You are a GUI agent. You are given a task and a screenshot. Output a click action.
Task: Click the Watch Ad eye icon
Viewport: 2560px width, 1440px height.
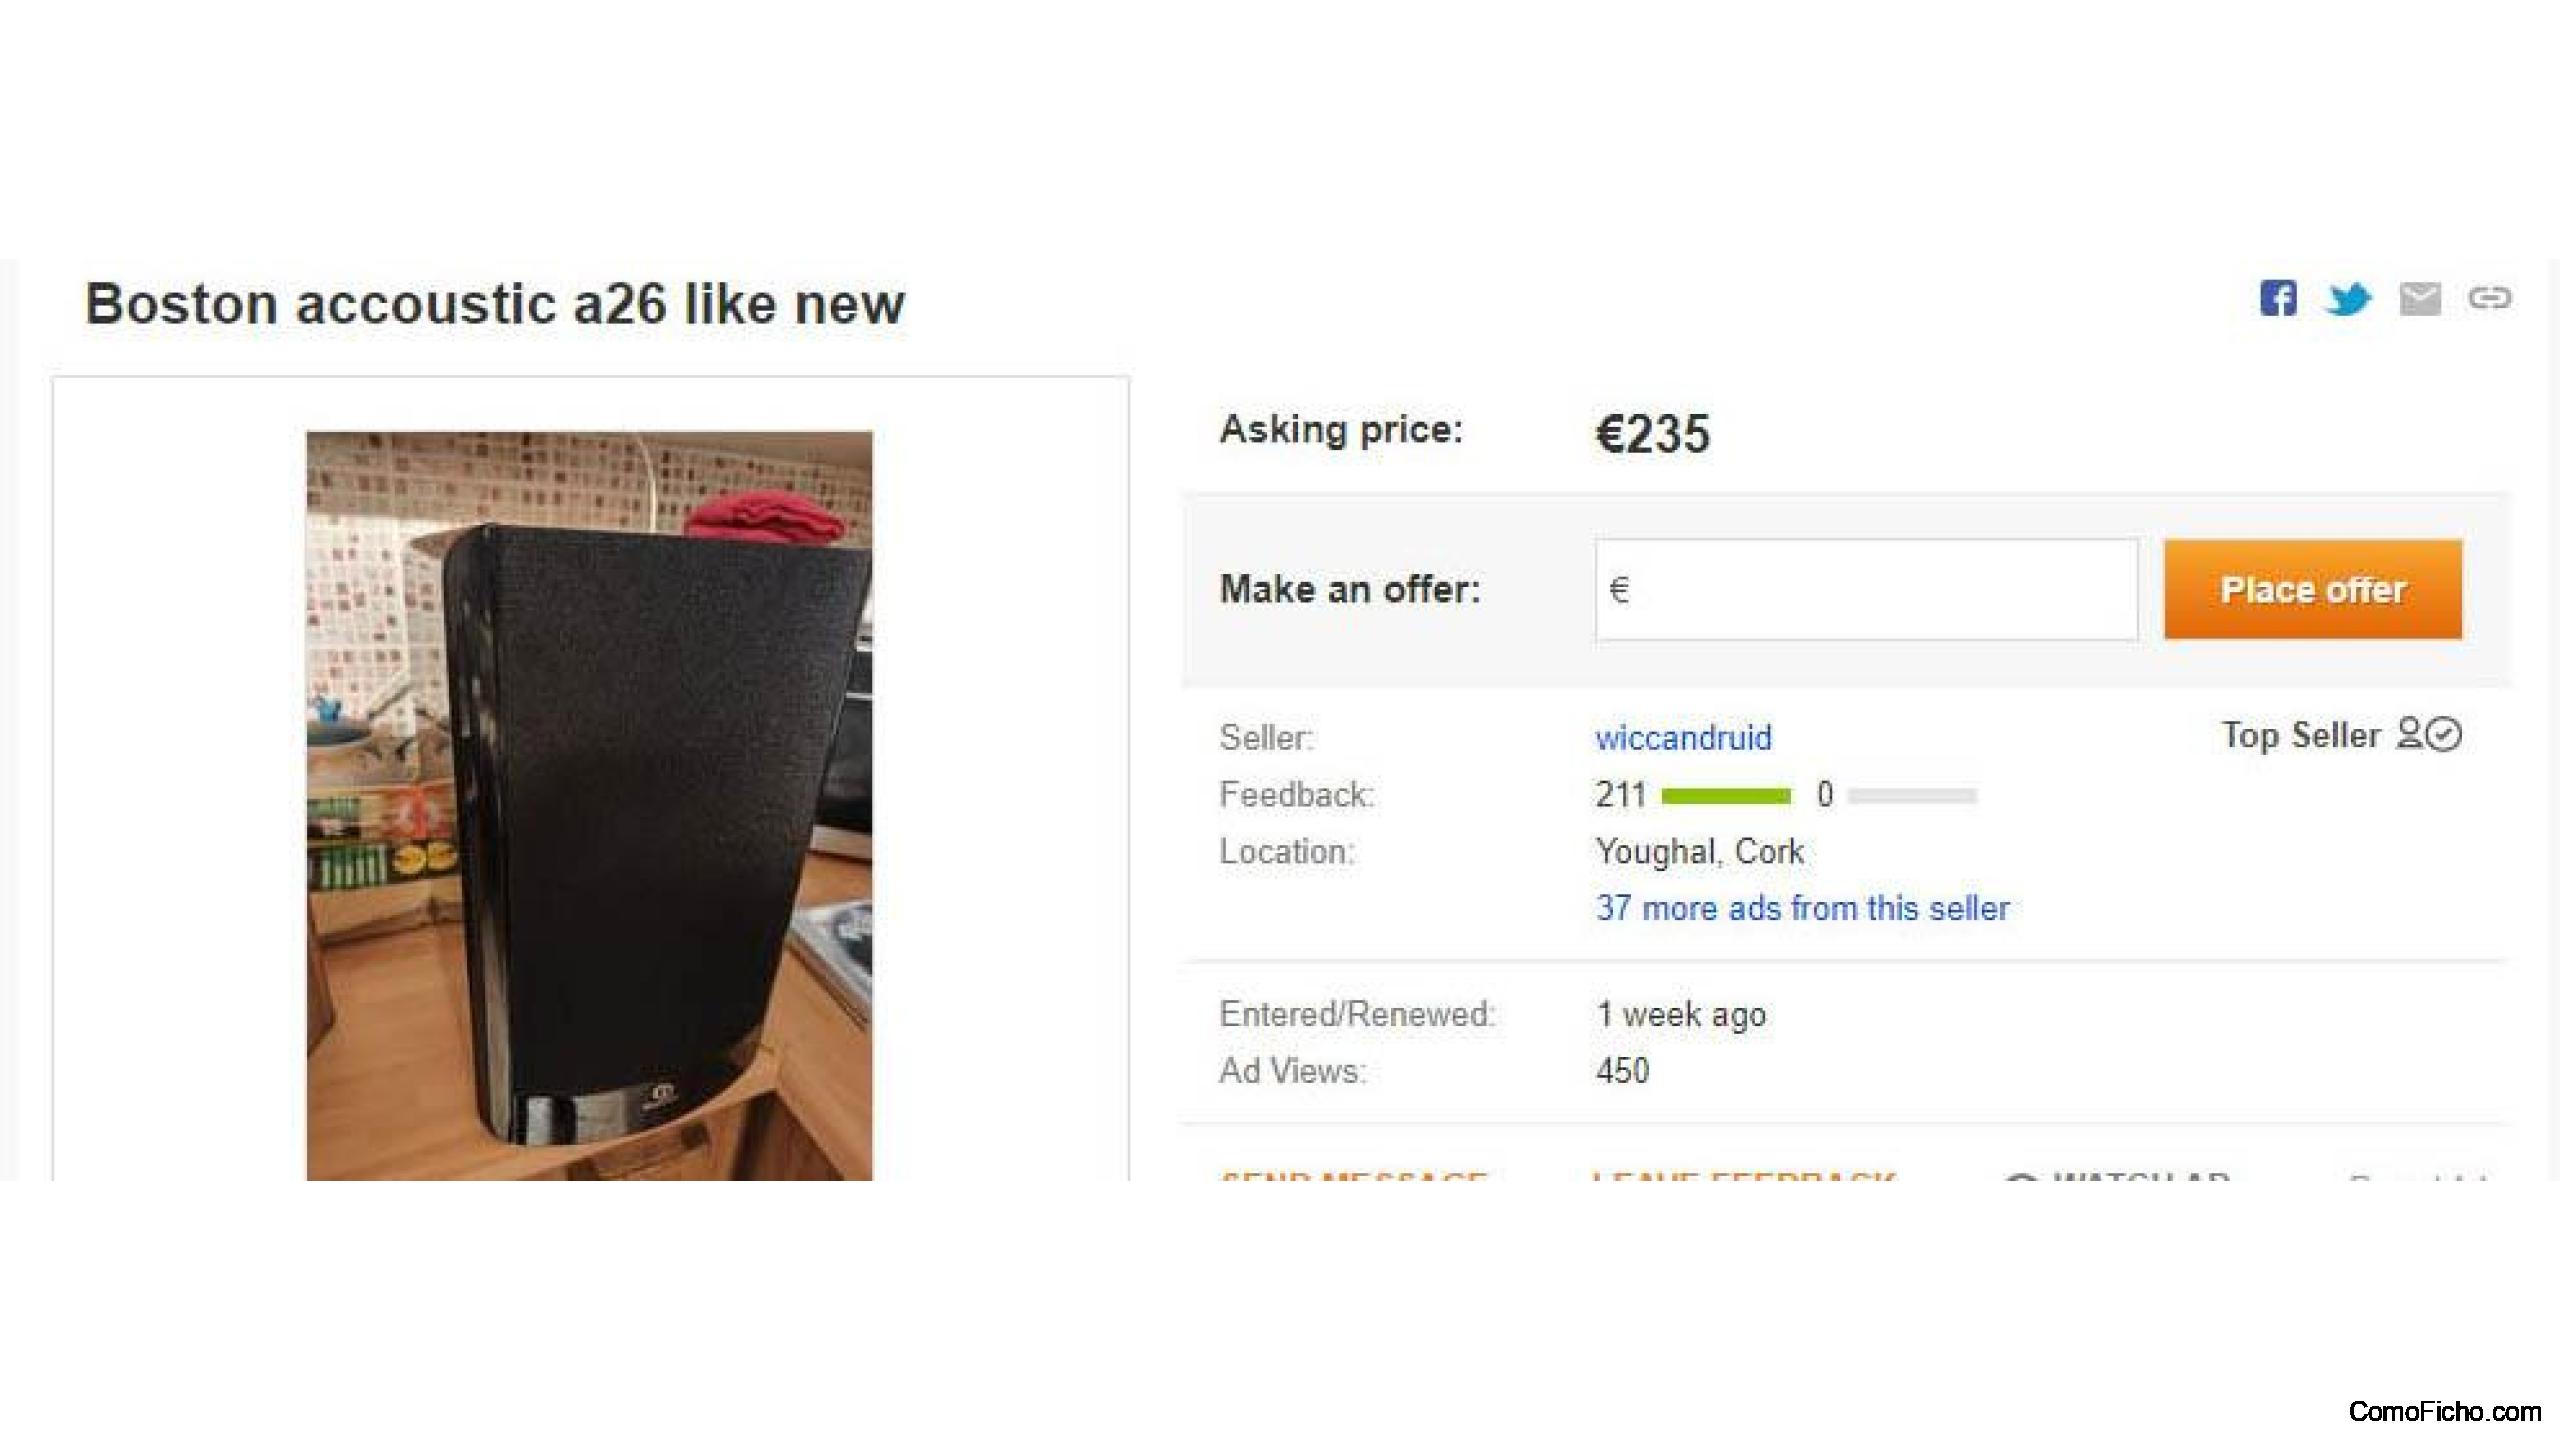click(x=2021, y=1178)
